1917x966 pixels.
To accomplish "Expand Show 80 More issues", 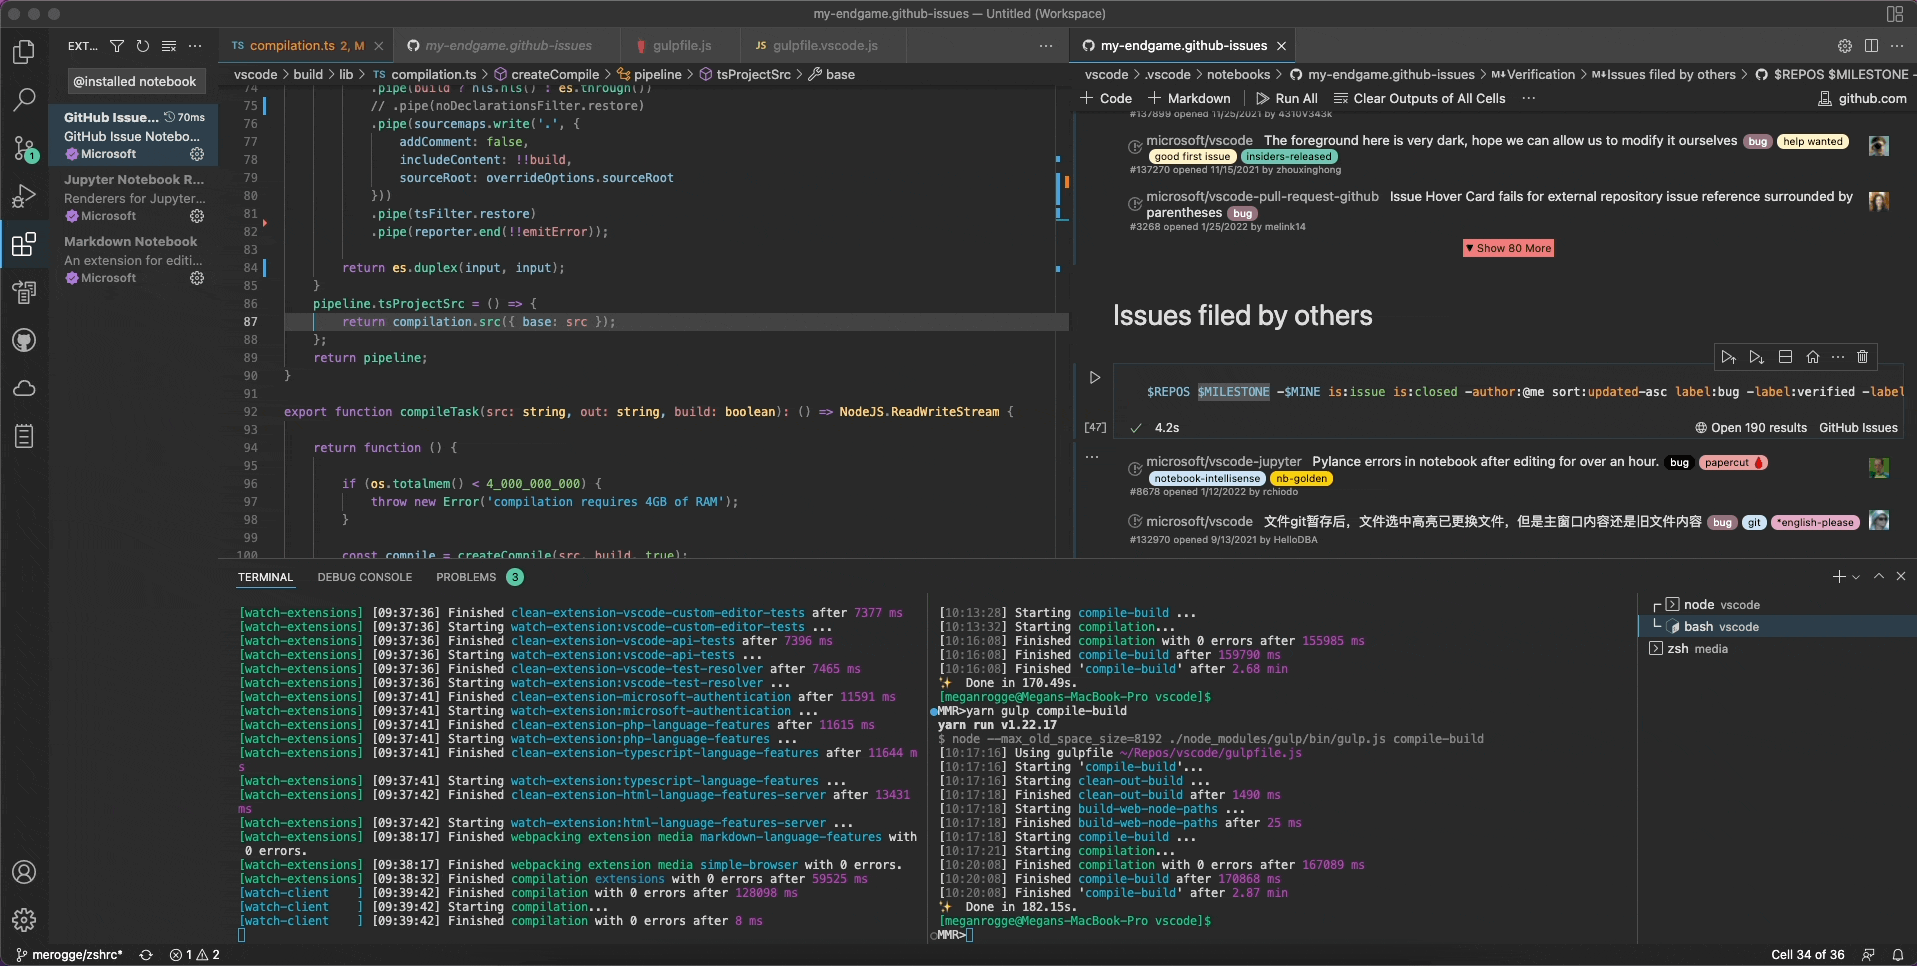I will click(1508, 248).
